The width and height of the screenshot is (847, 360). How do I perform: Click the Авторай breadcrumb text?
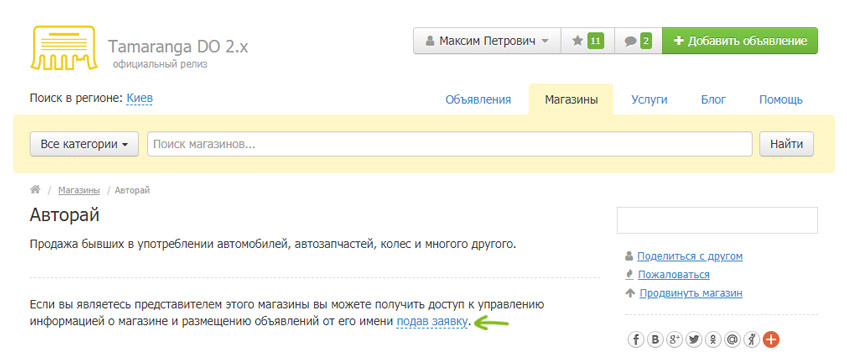132,190
